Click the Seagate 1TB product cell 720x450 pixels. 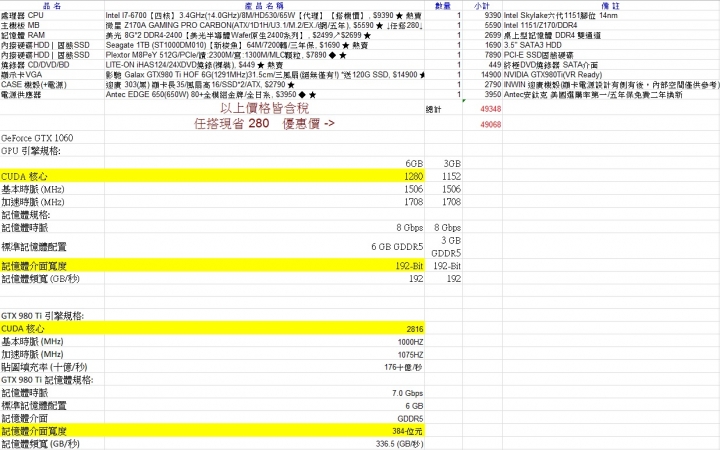[x=264, y=45]
